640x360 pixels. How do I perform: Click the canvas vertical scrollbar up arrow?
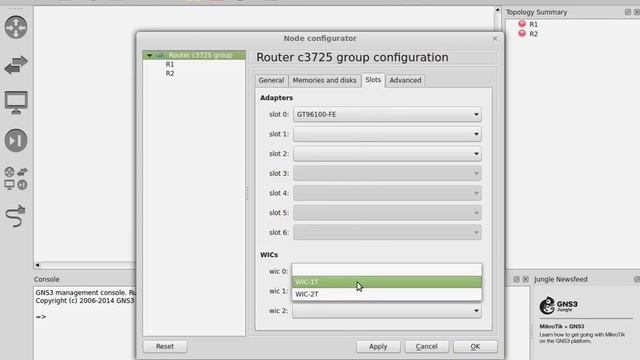498,10
